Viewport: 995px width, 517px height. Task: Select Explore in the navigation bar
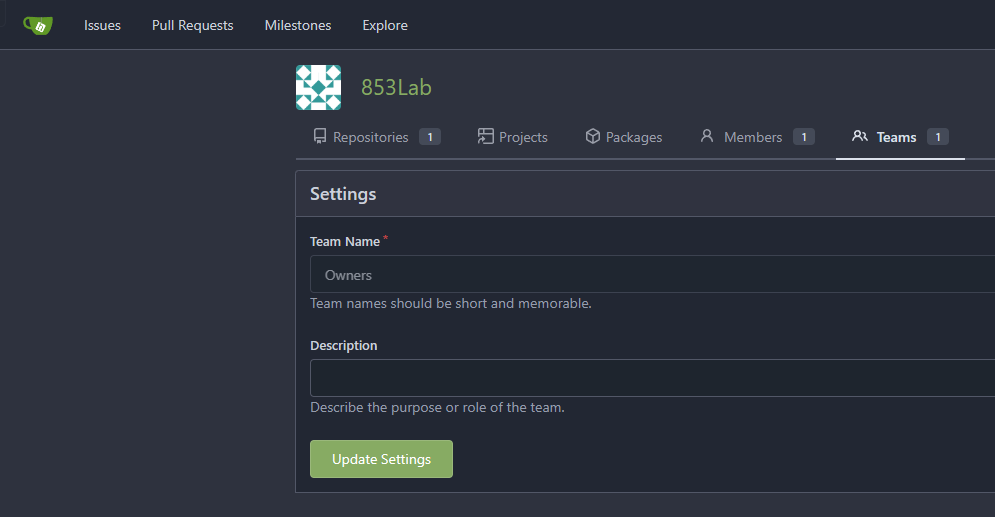pyautogui.click(x=385, y=25)
